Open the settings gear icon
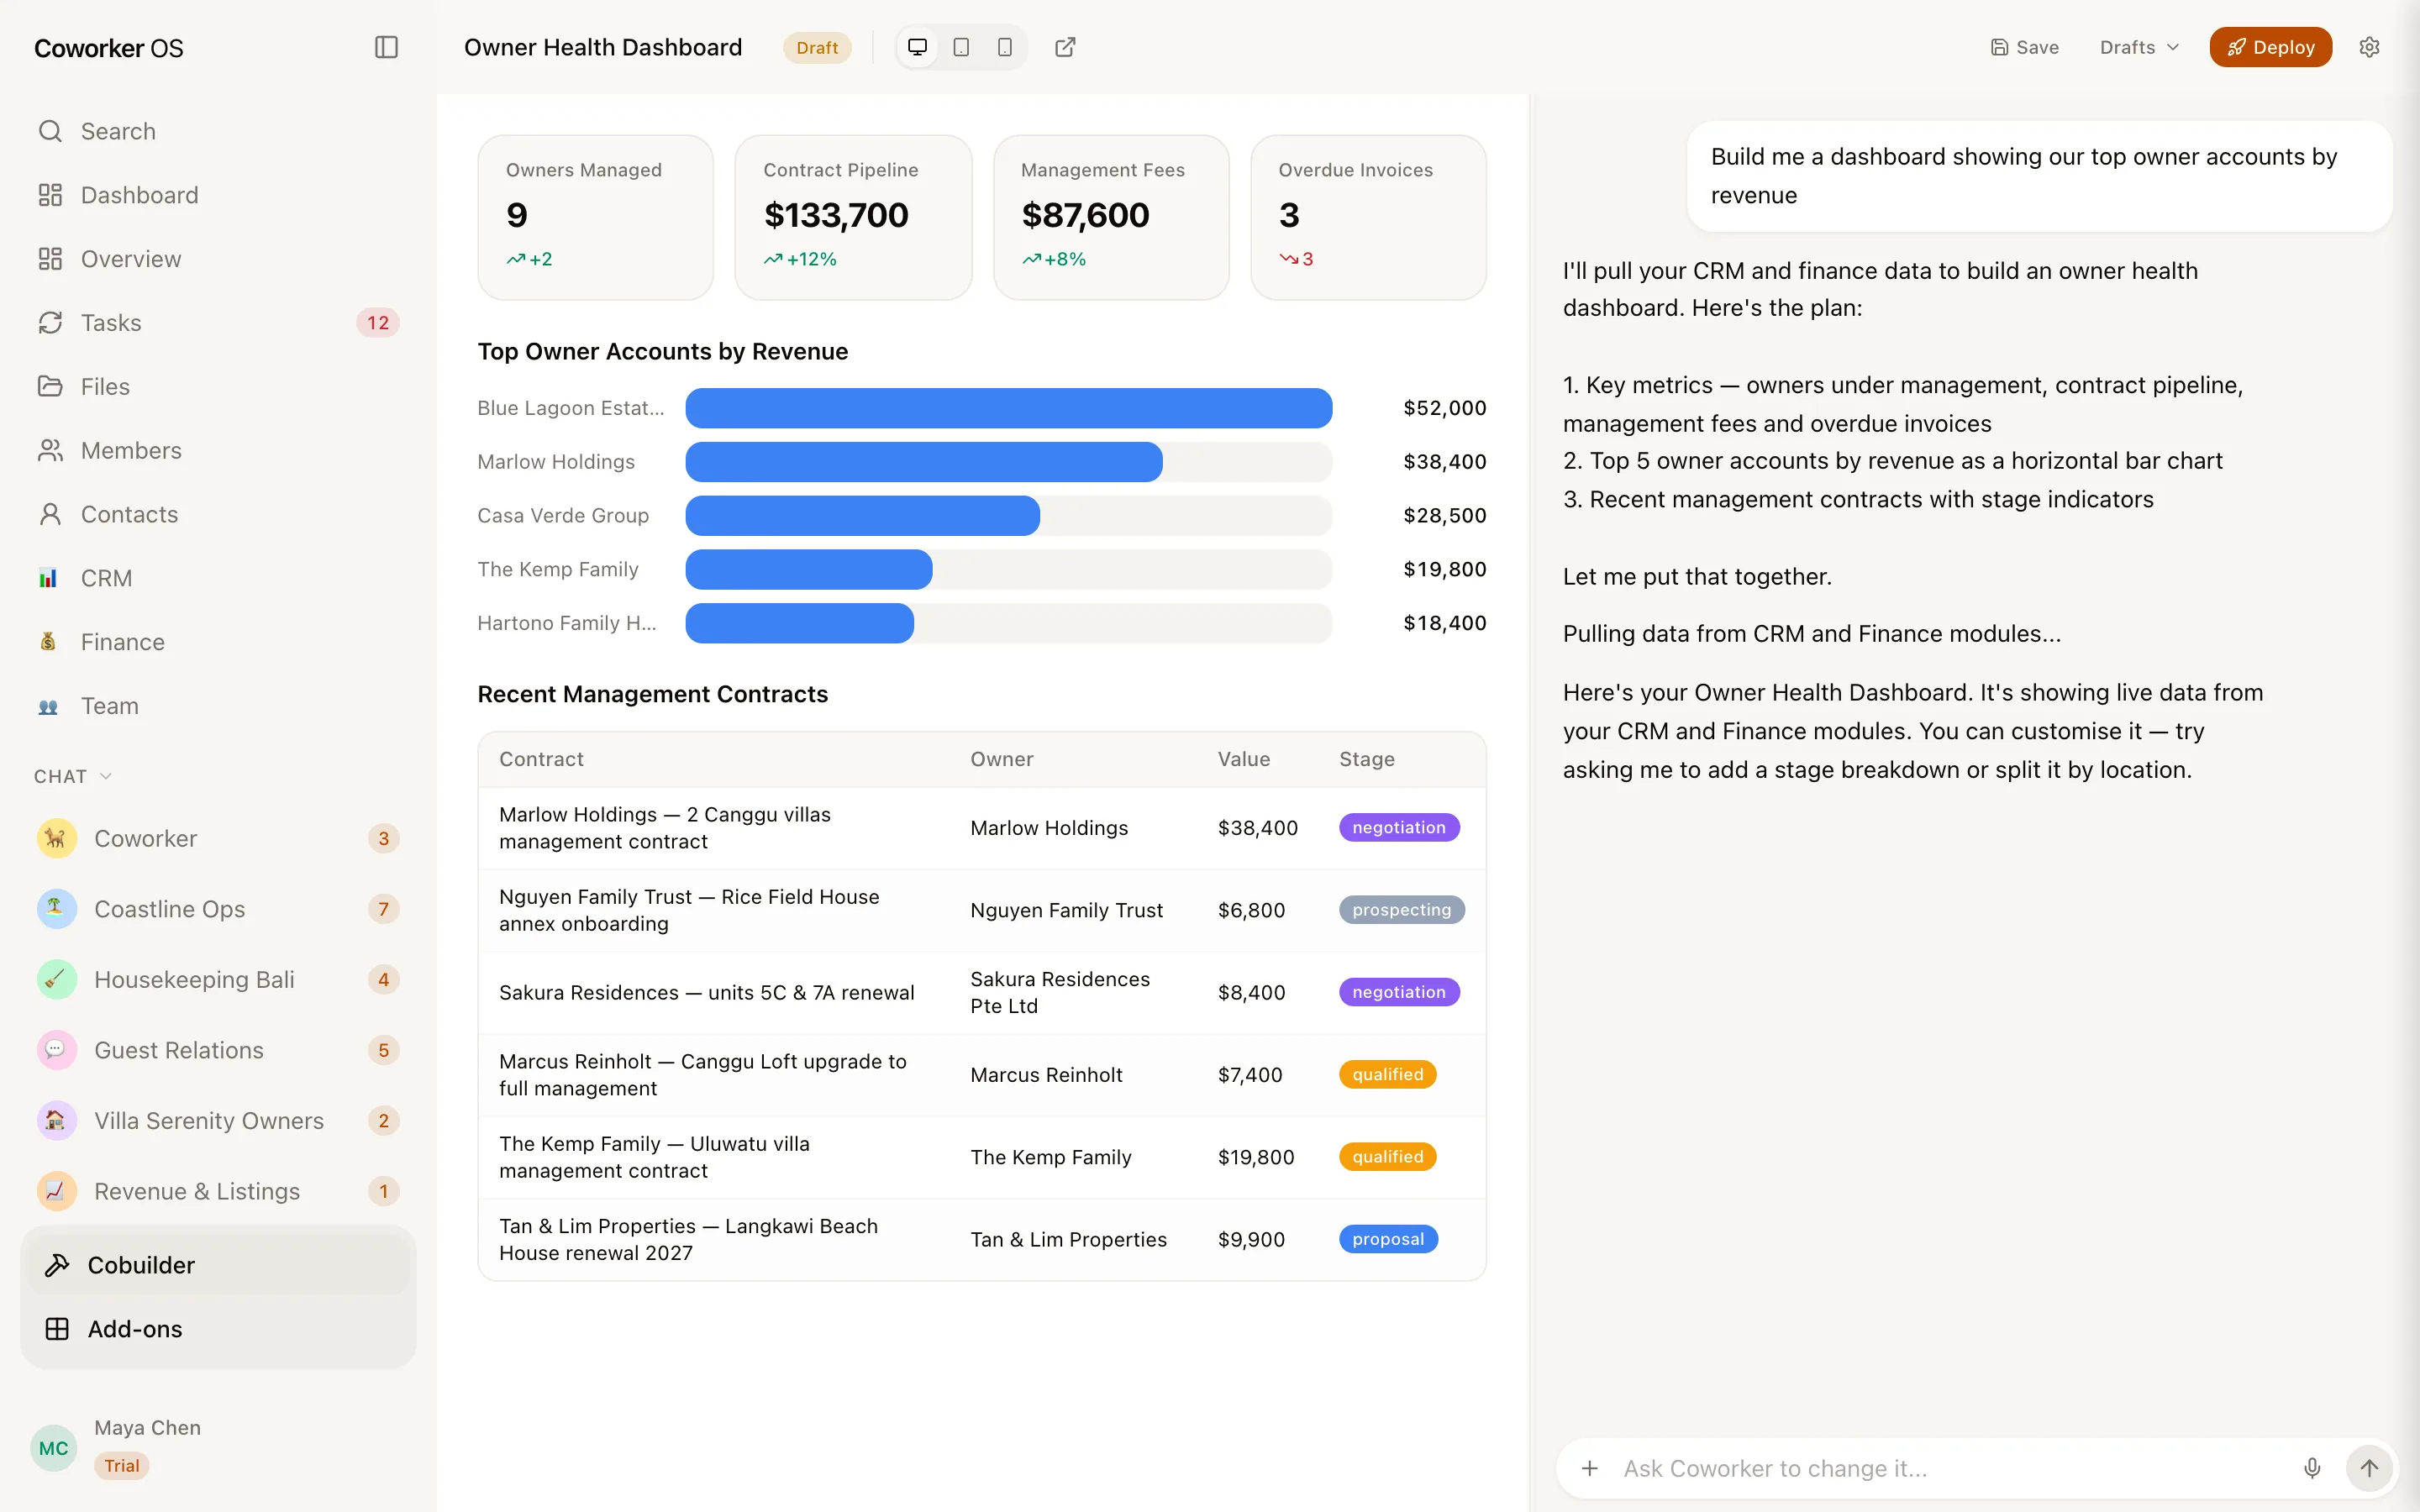The height and width of the screenshot is (1512, 2420). point(2369,47)
